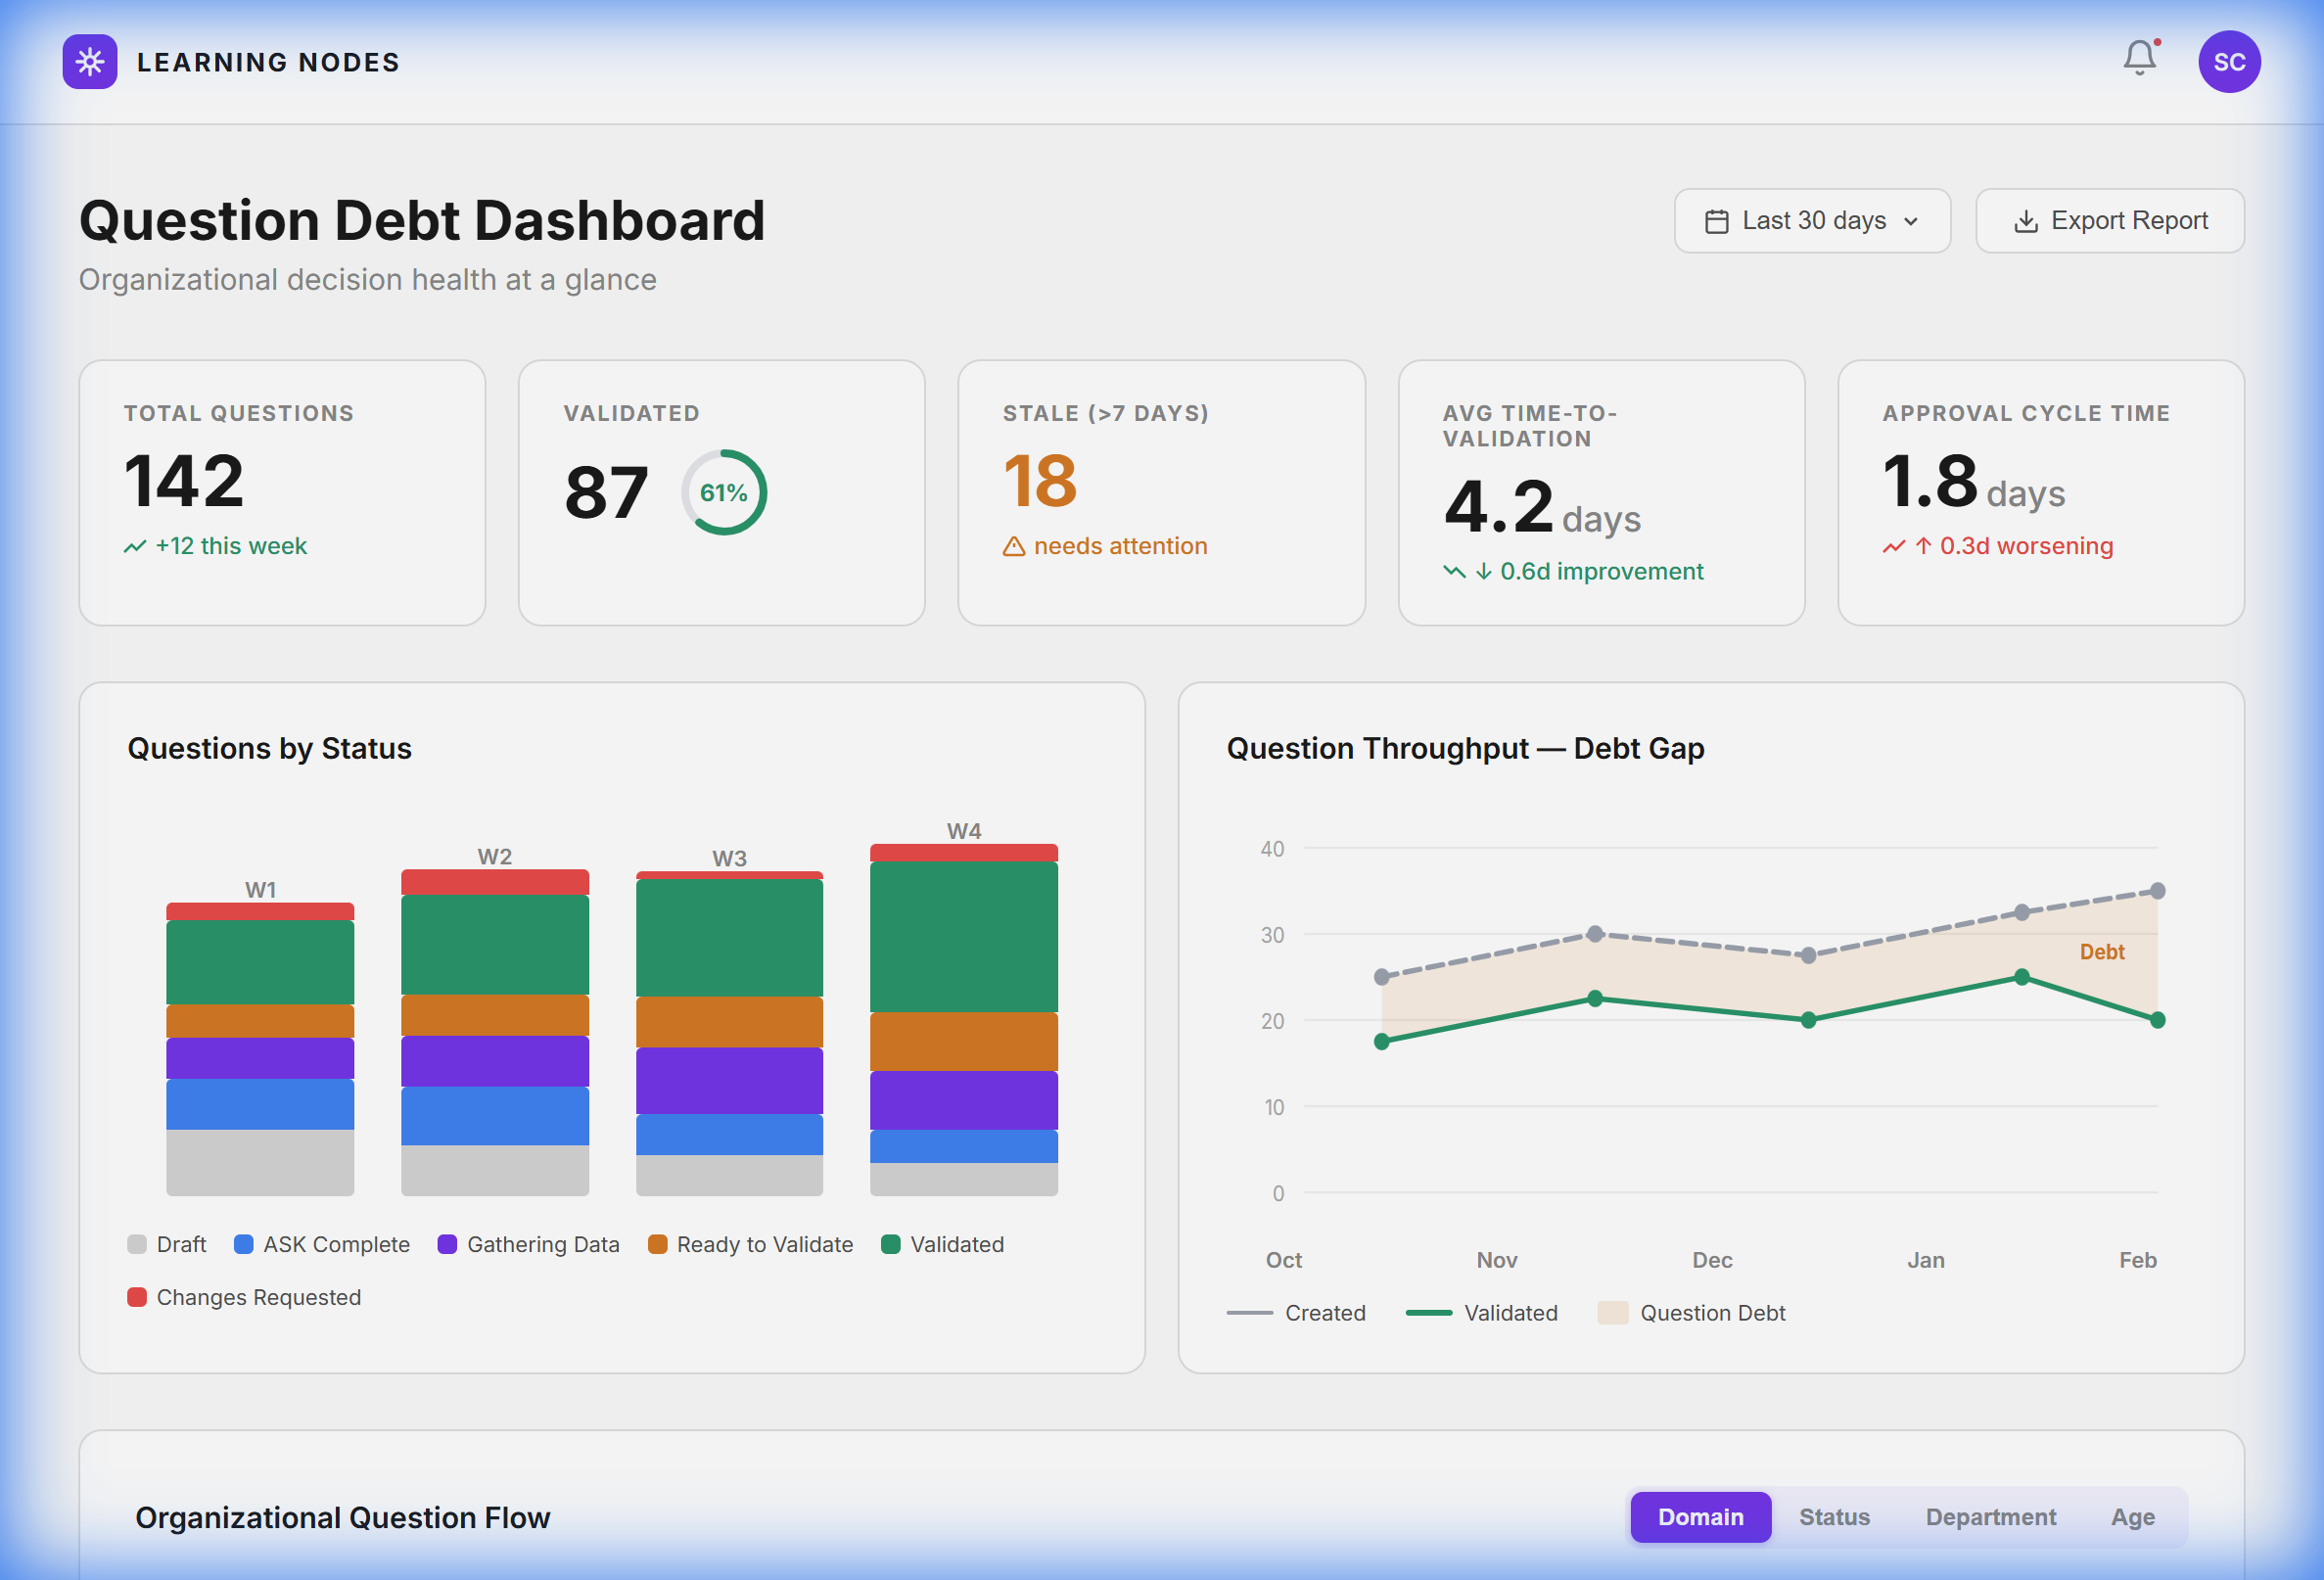Toggle the Created series in throughput legend

point(1300,1312)
